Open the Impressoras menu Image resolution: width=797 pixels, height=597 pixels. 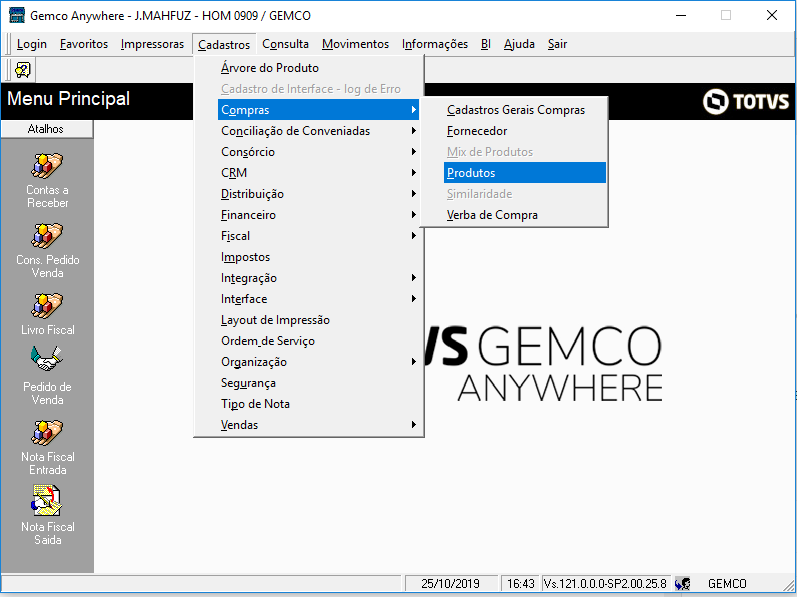[x=152, y=44]
